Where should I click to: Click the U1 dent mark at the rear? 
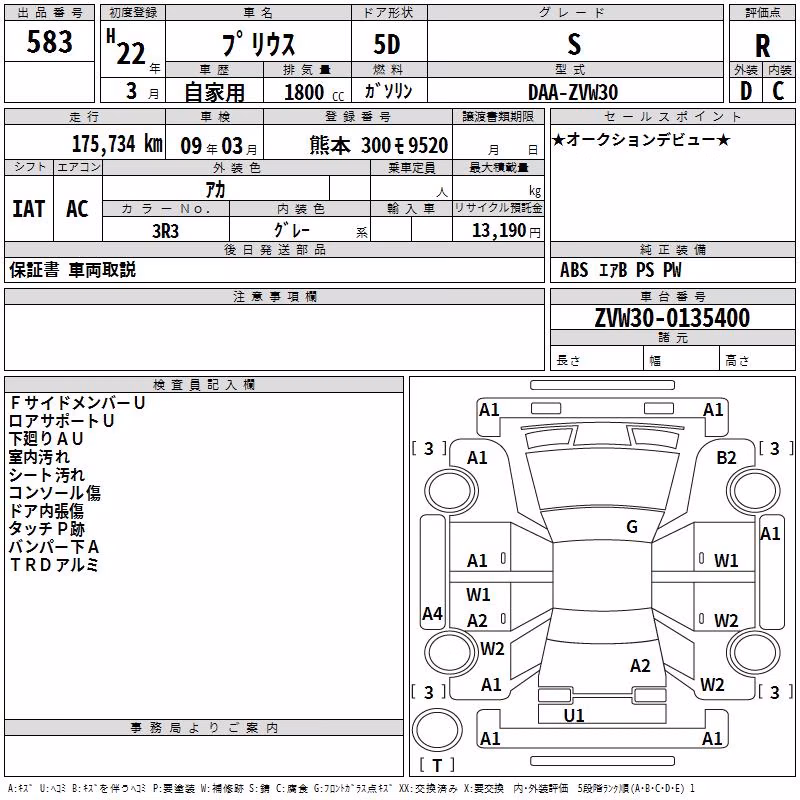573,715
